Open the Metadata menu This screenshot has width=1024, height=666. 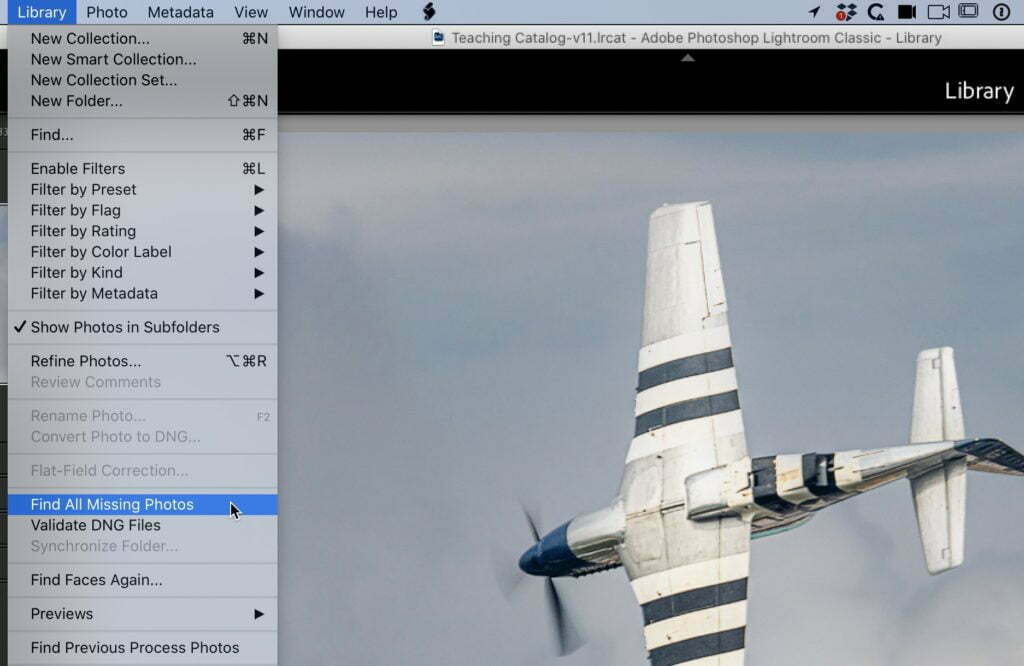coord(180,12)
